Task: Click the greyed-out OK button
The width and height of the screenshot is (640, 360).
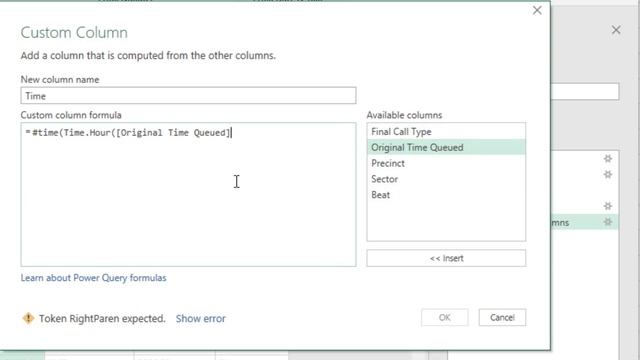Action: pyautogui.click(x=444, y=318)
